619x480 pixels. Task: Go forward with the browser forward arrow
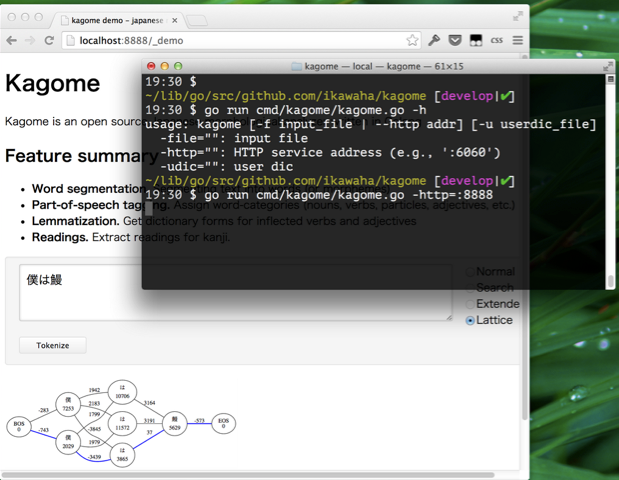30,40
